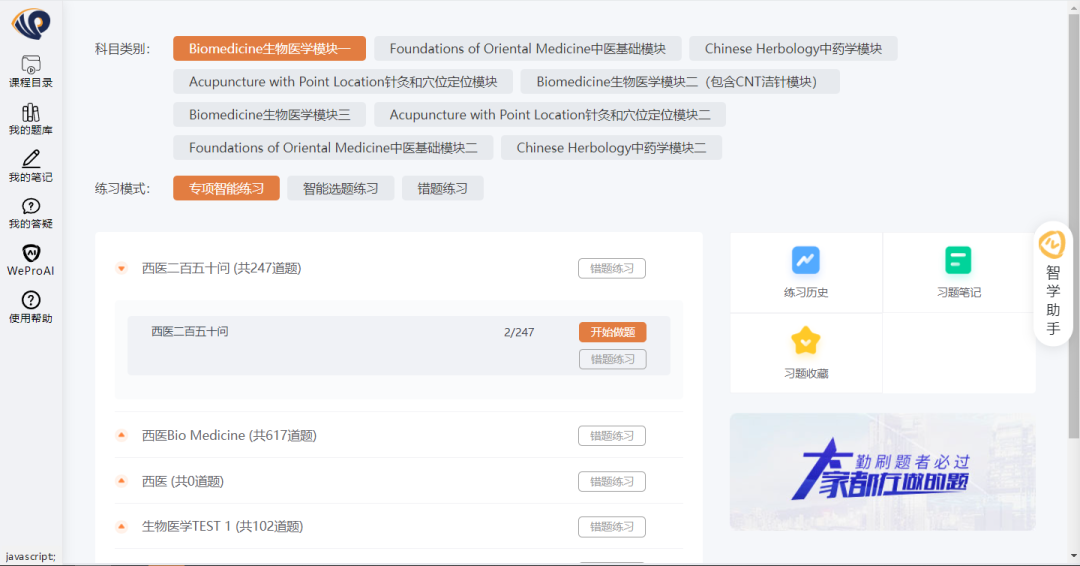Open the 智学助手 assistant widget
The image size is (1080, 566).
1052,283
